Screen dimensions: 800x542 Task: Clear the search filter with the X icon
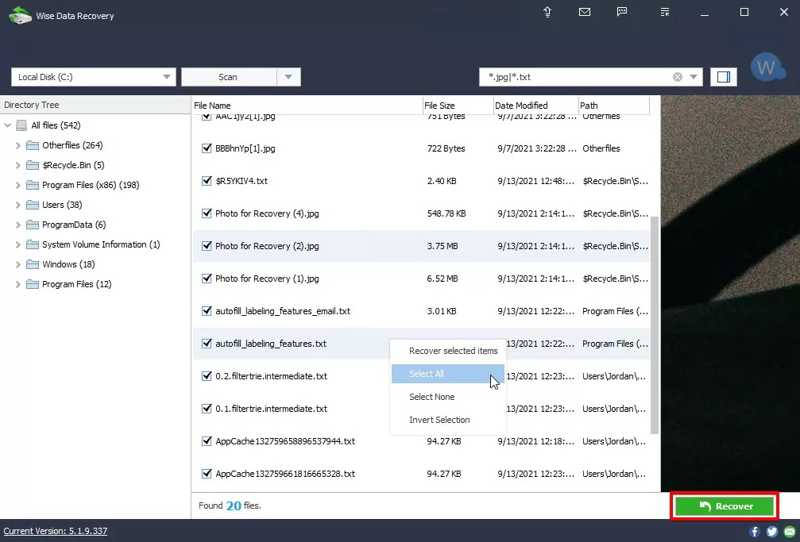(678, 77)
